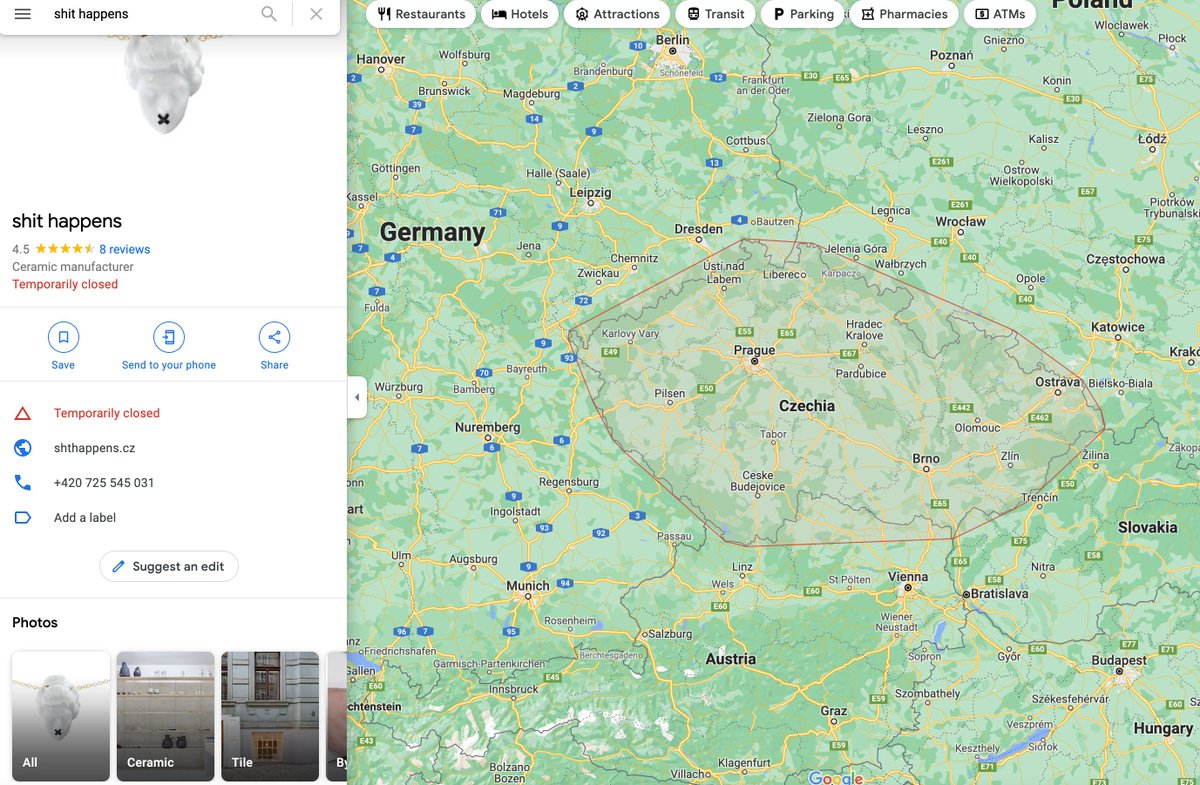
Task: Click the Brno label on map
Action: 926,459
